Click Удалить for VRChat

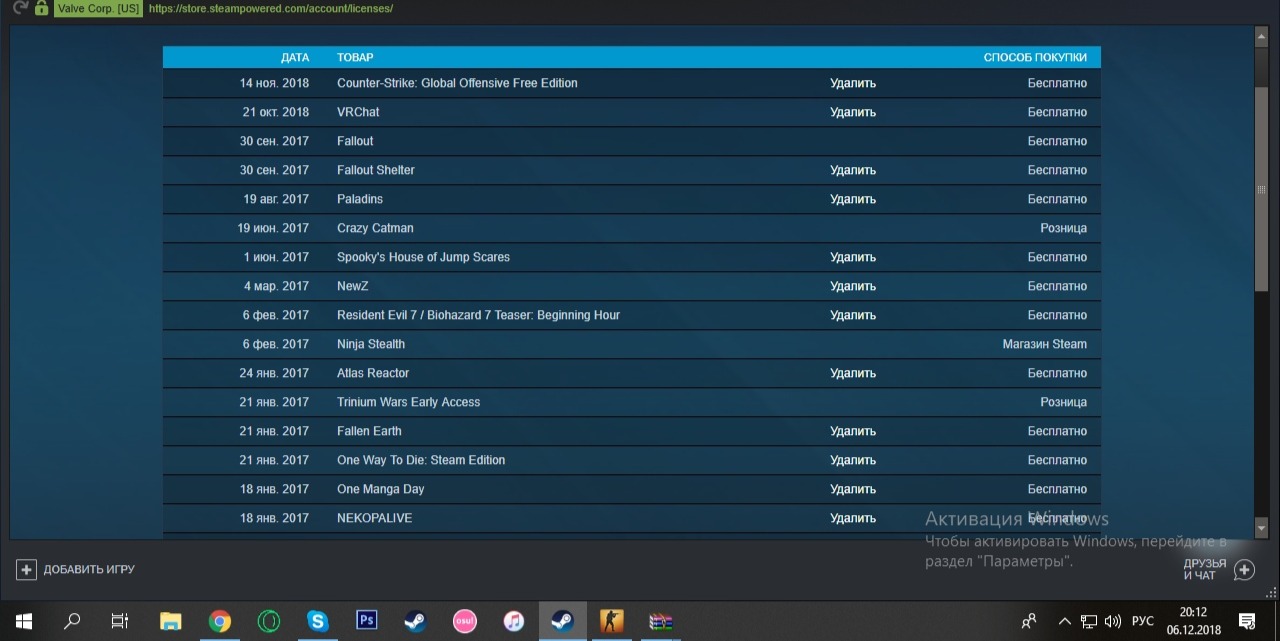[852, 112]
